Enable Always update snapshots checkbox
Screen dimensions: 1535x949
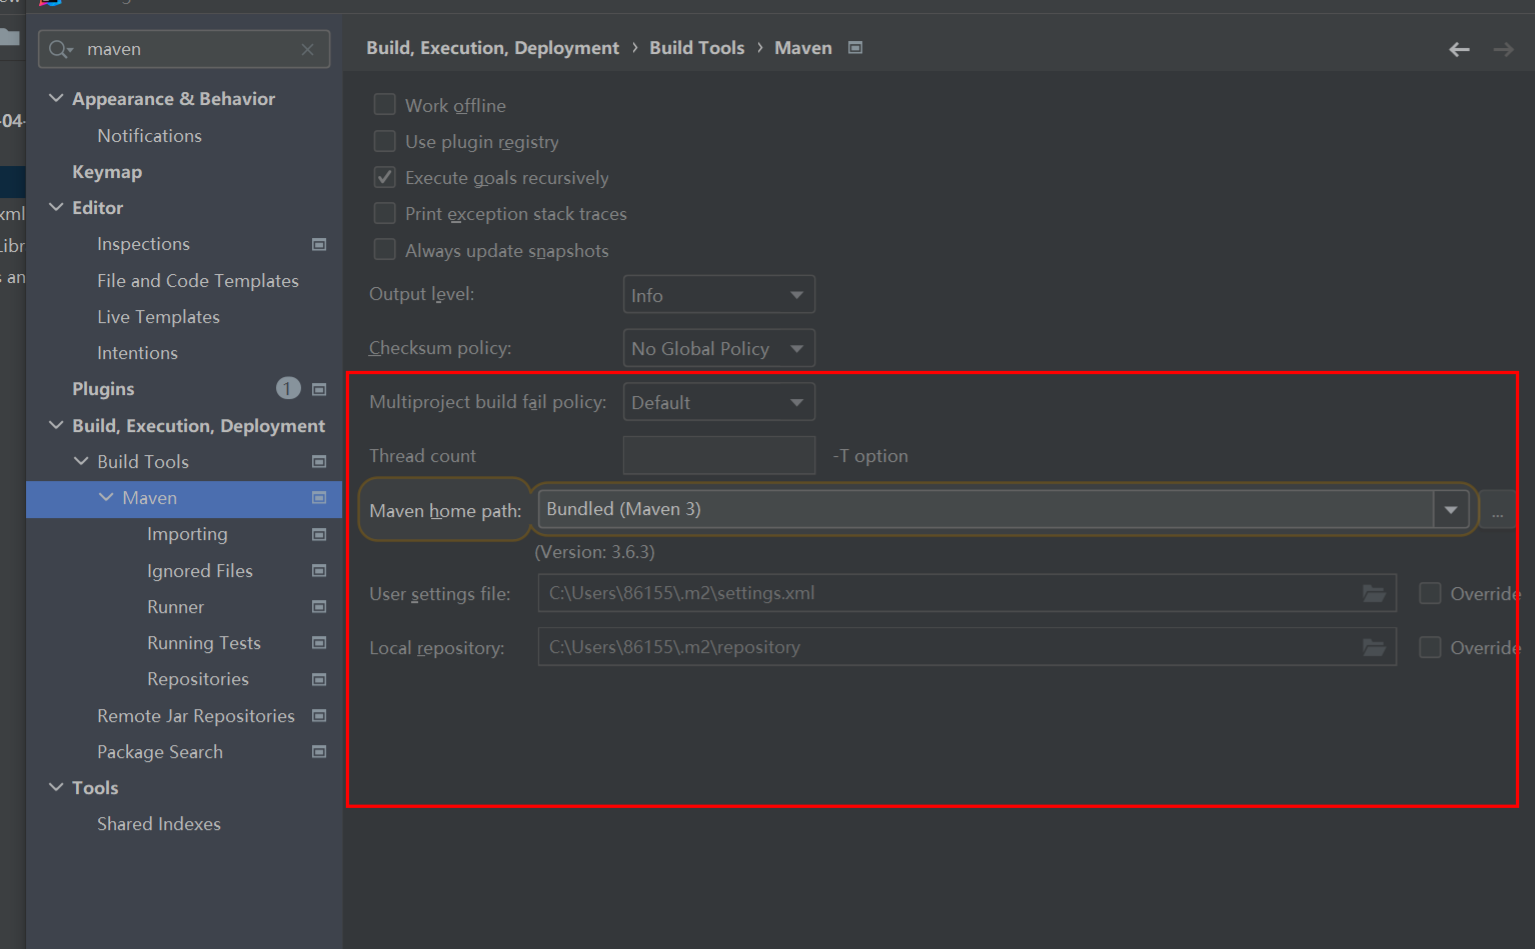coord(384,249)
